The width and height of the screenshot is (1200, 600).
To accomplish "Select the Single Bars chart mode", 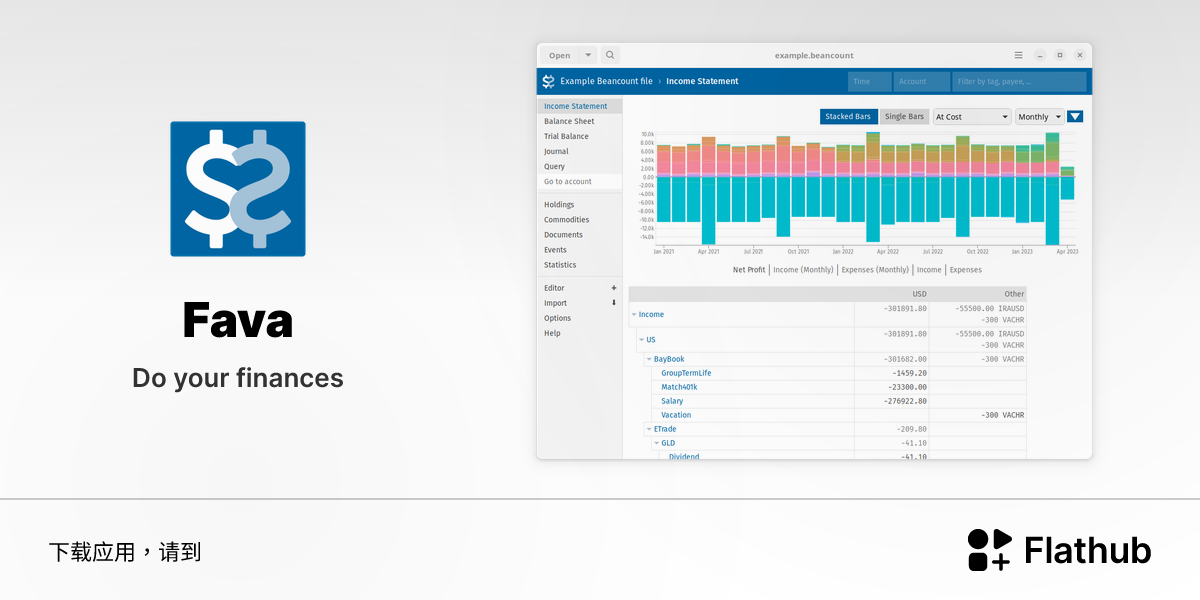I will [904, 117].
